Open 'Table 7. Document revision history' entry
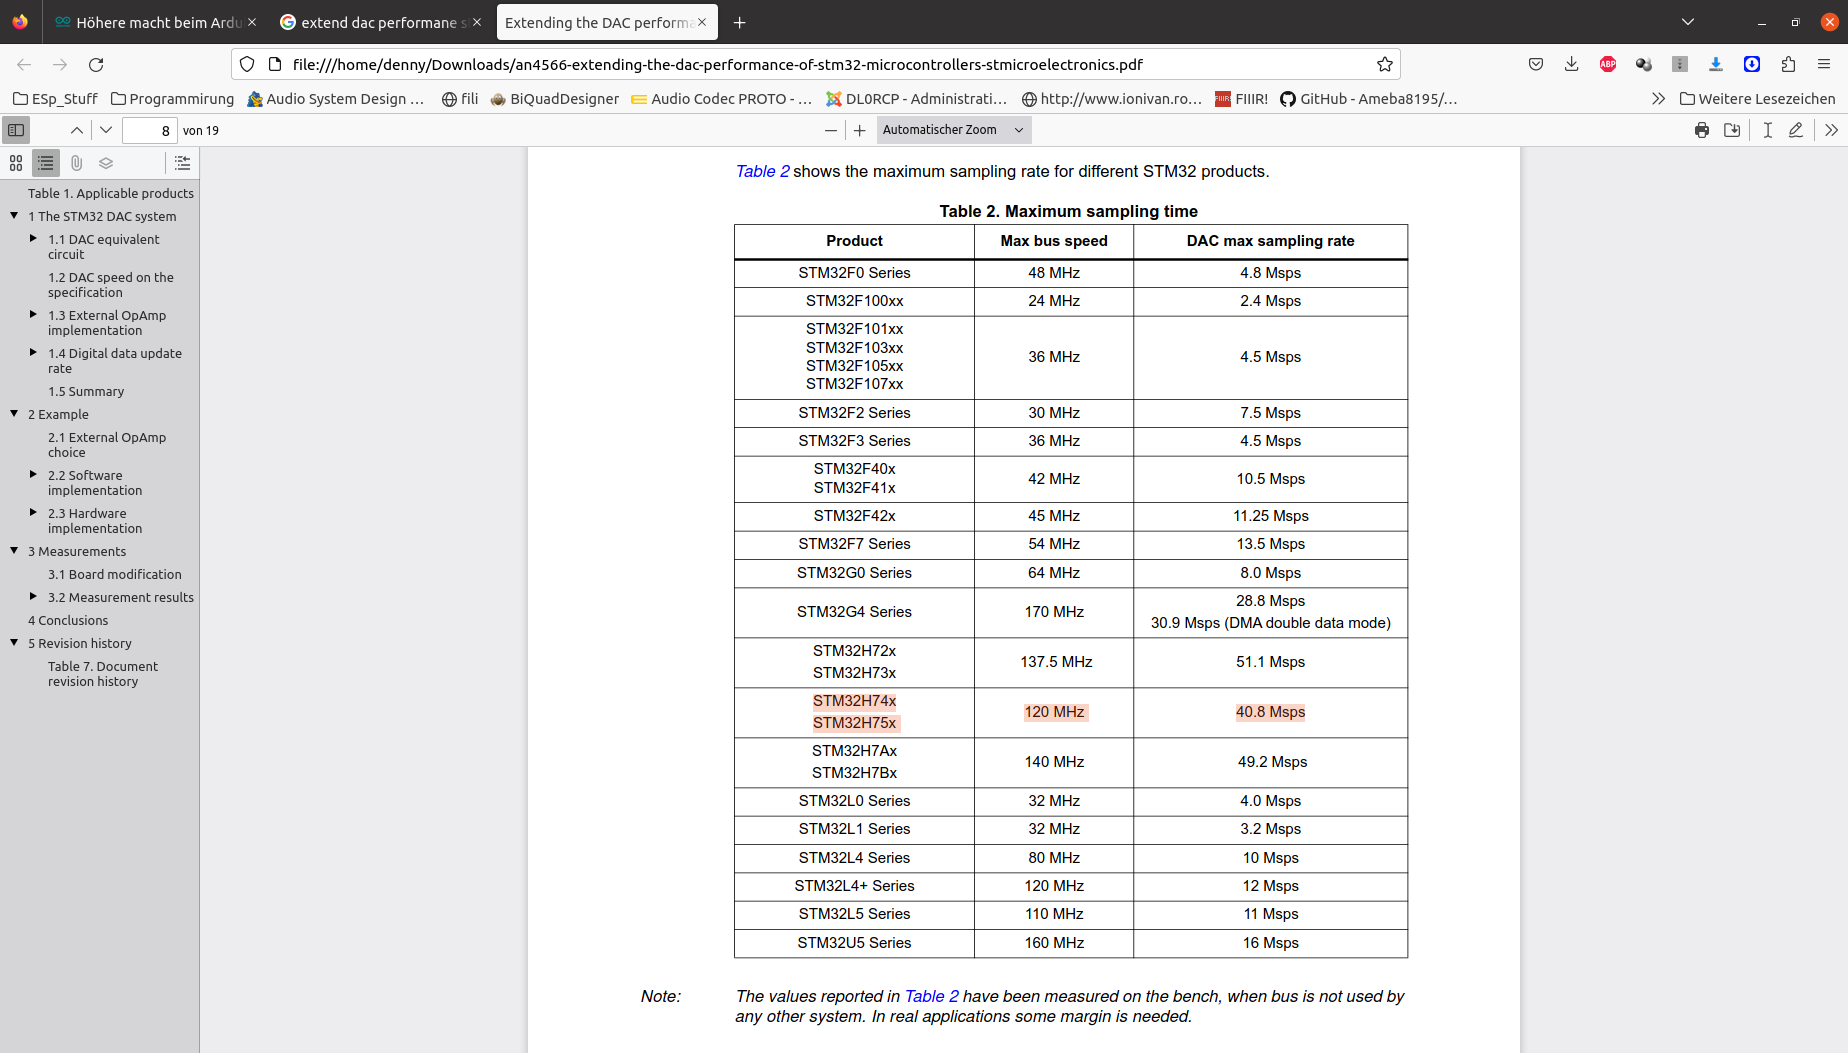 pos(103,674)
